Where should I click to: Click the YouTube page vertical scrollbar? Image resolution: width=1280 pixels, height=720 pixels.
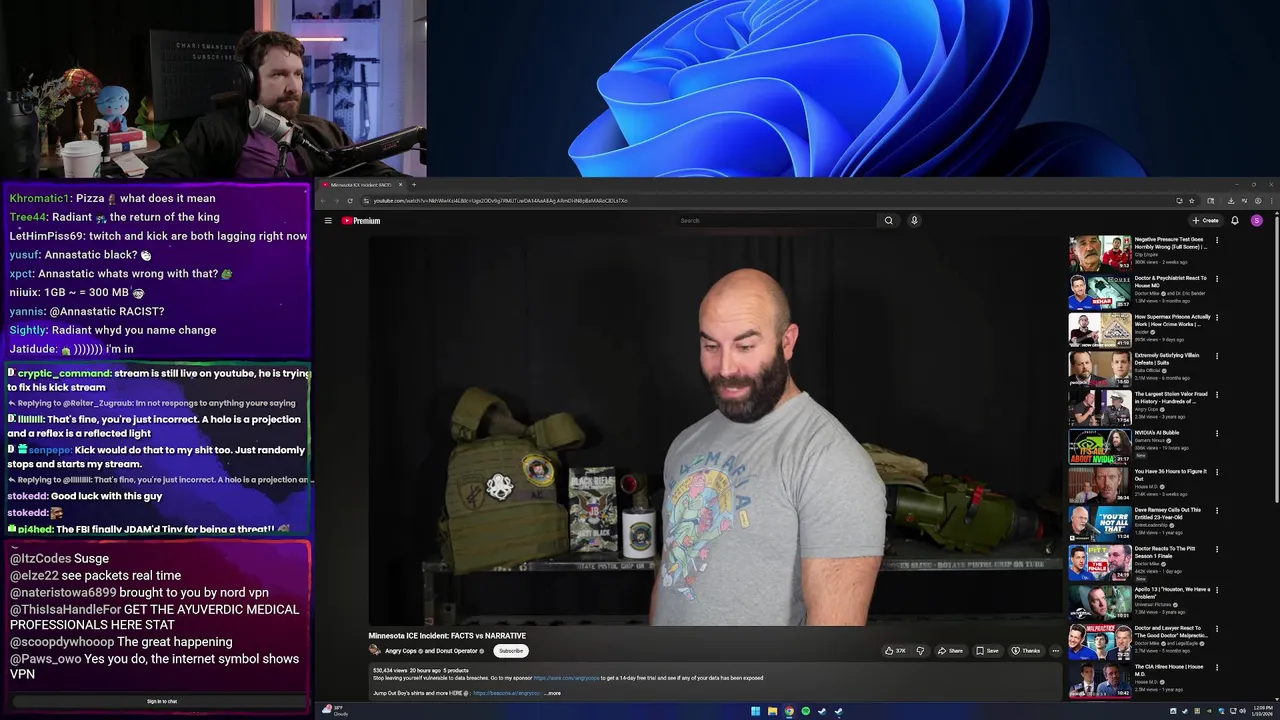1275,360
